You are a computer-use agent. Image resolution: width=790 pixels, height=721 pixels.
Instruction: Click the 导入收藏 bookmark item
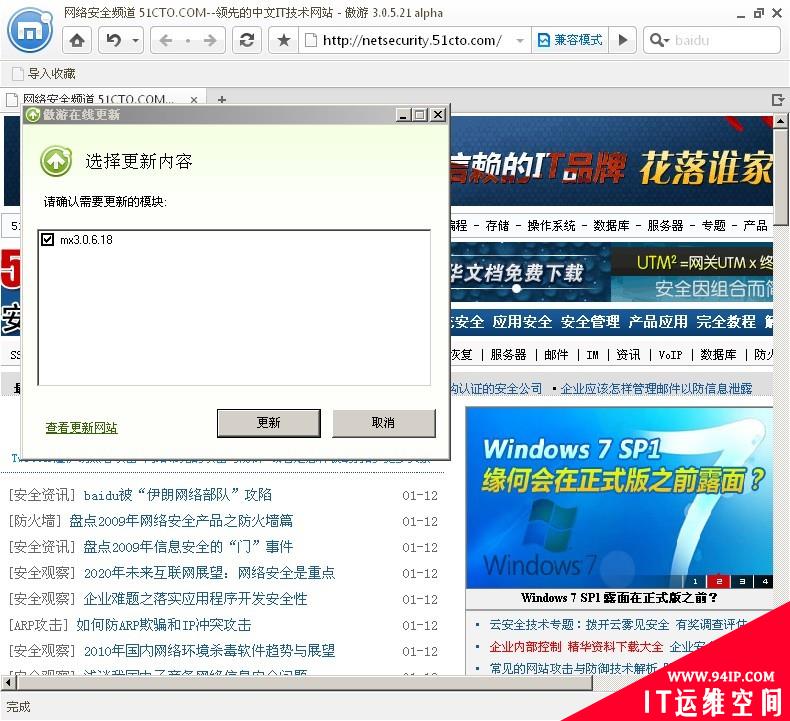[x=44, y=74]
